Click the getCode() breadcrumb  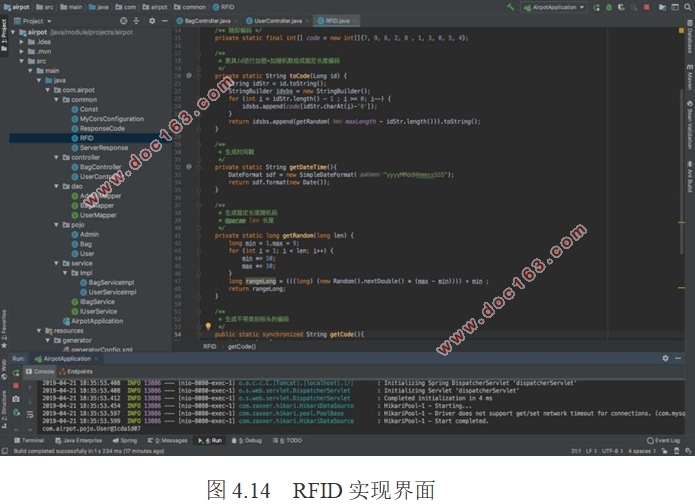point(242,347)
